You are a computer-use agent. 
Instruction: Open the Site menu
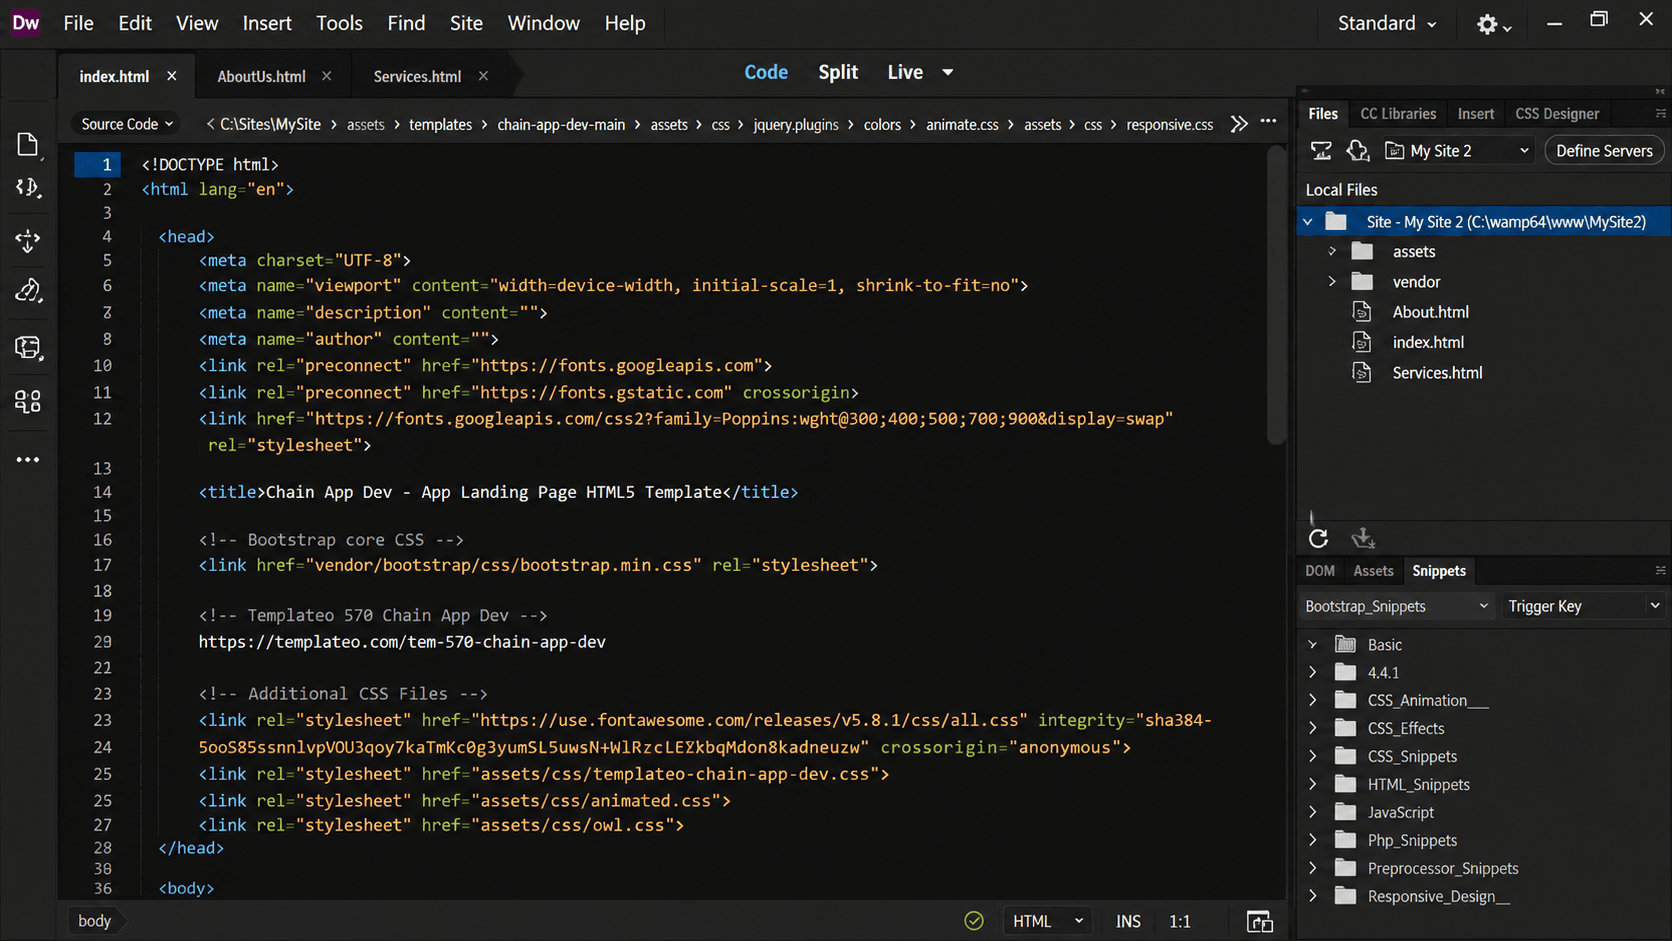tap(466, 23)
